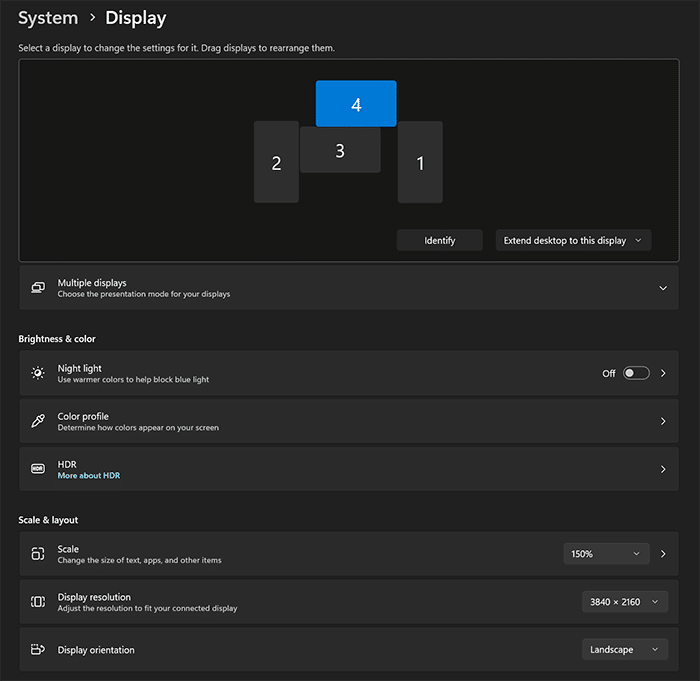The width and height of the screenshot is (700, 681).
Task: Open the Landscape orientation dropdown
Action: [x=624, y=650]
